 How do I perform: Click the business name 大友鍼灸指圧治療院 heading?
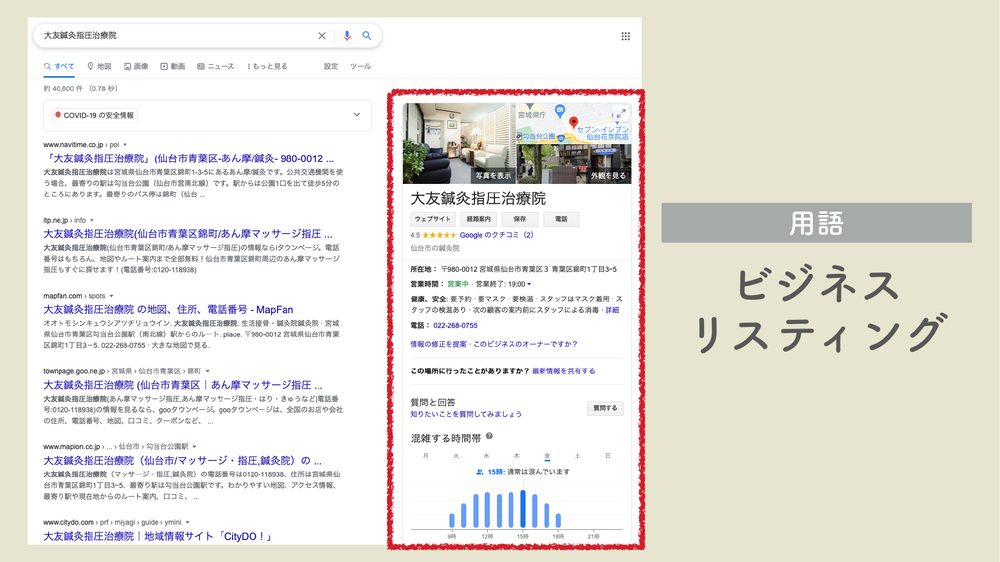(478, 199)
